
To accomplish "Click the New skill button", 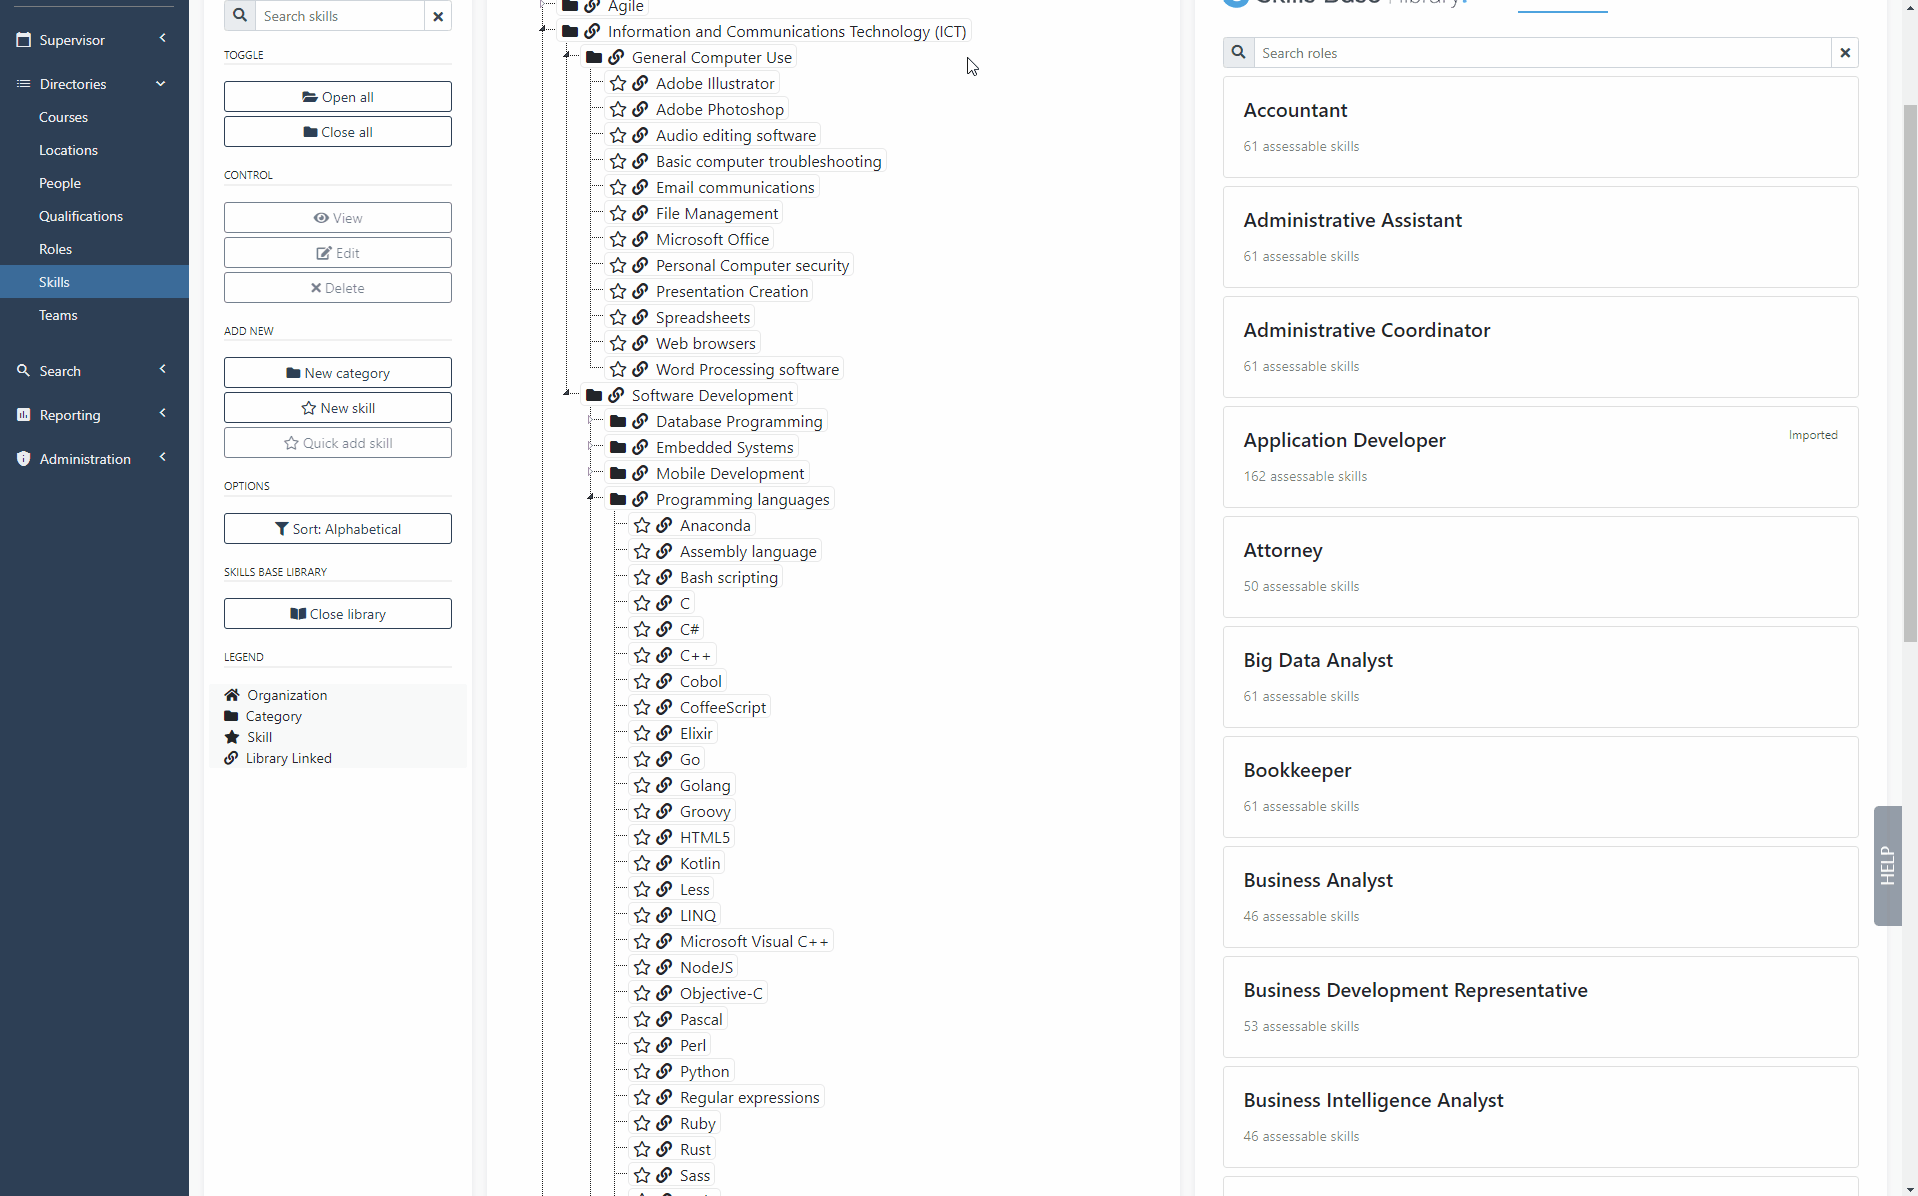I will (338, 408).
